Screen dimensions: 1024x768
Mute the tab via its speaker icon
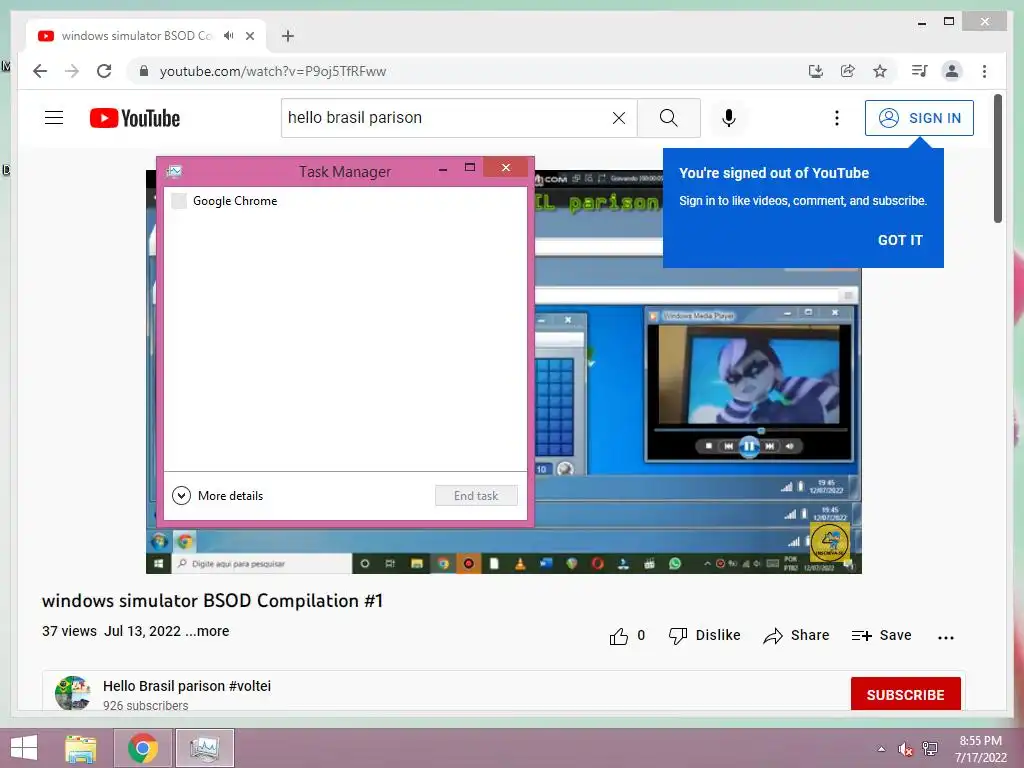[x=228, y=36]
